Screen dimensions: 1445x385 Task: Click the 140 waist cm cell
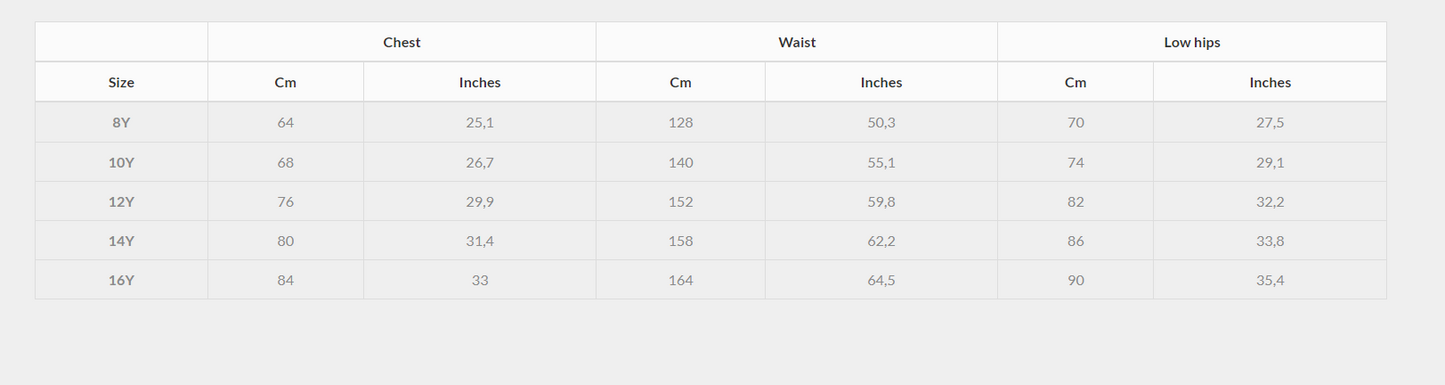(681, 162)
